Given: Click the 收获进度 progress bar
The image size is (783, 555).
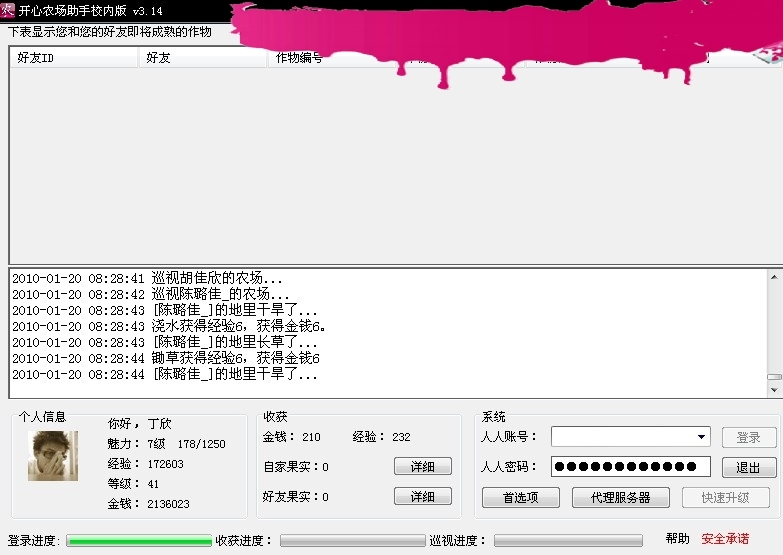Looking at the screenshot, I should pos(351,541).
